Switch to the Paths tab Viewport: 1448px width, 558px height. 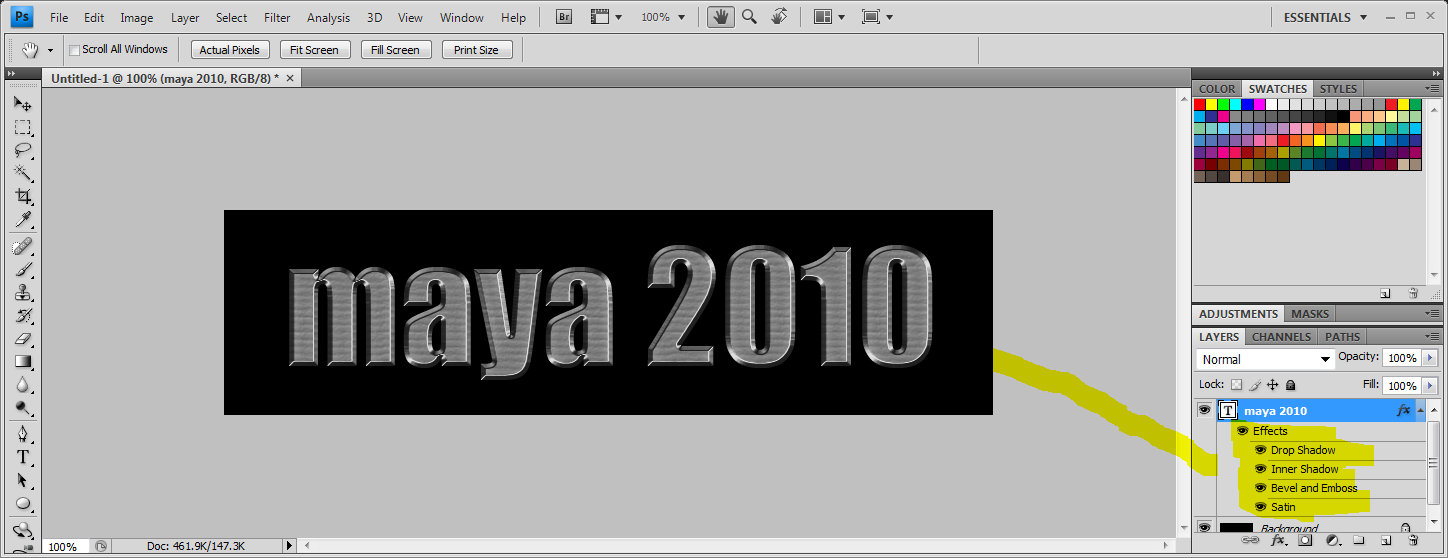point(1342,337)
